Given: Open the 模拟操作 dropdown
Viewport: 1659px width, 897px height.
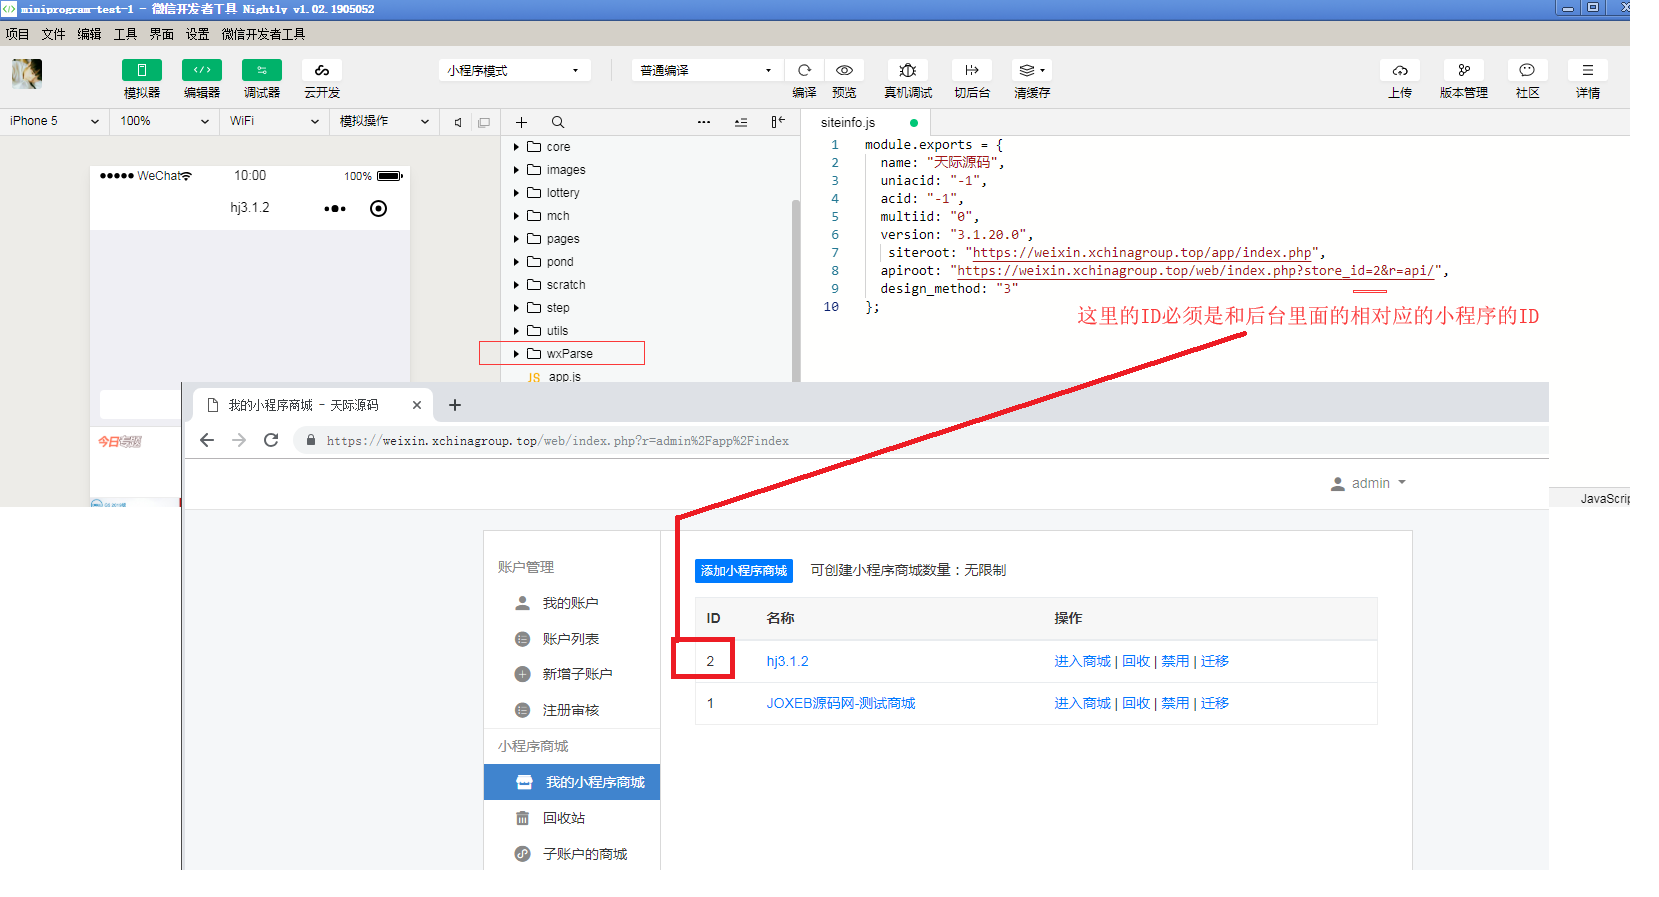Looking at the screenshot, I should tap(385, 121).
